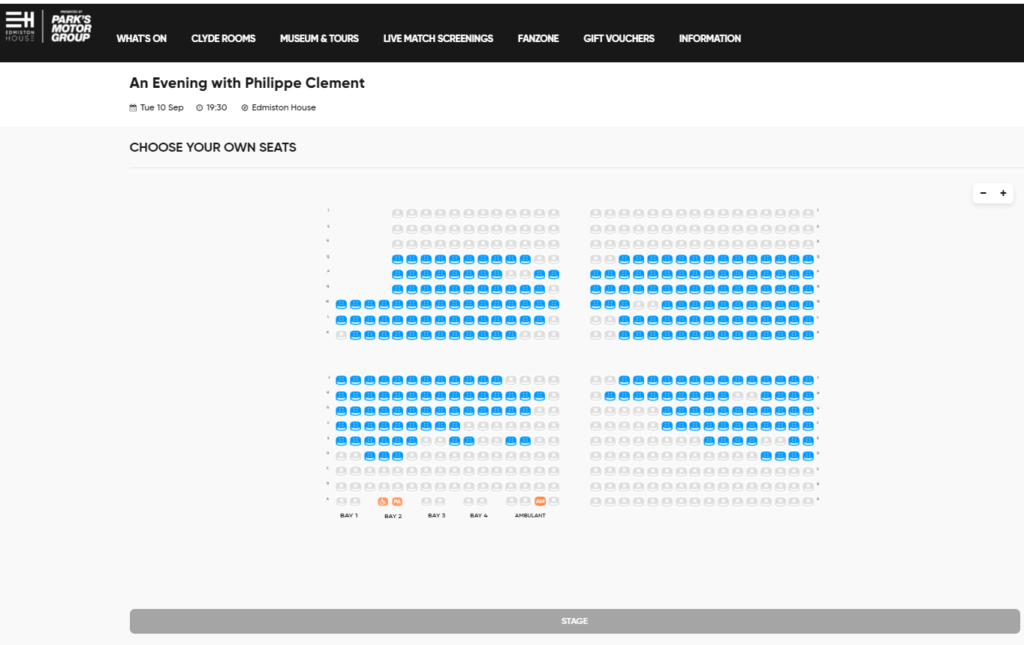This screenshot has width=1024, height=645.
Task: Click the calendar icon beside Tue 10 Sep
Action: tap(133, 108)
